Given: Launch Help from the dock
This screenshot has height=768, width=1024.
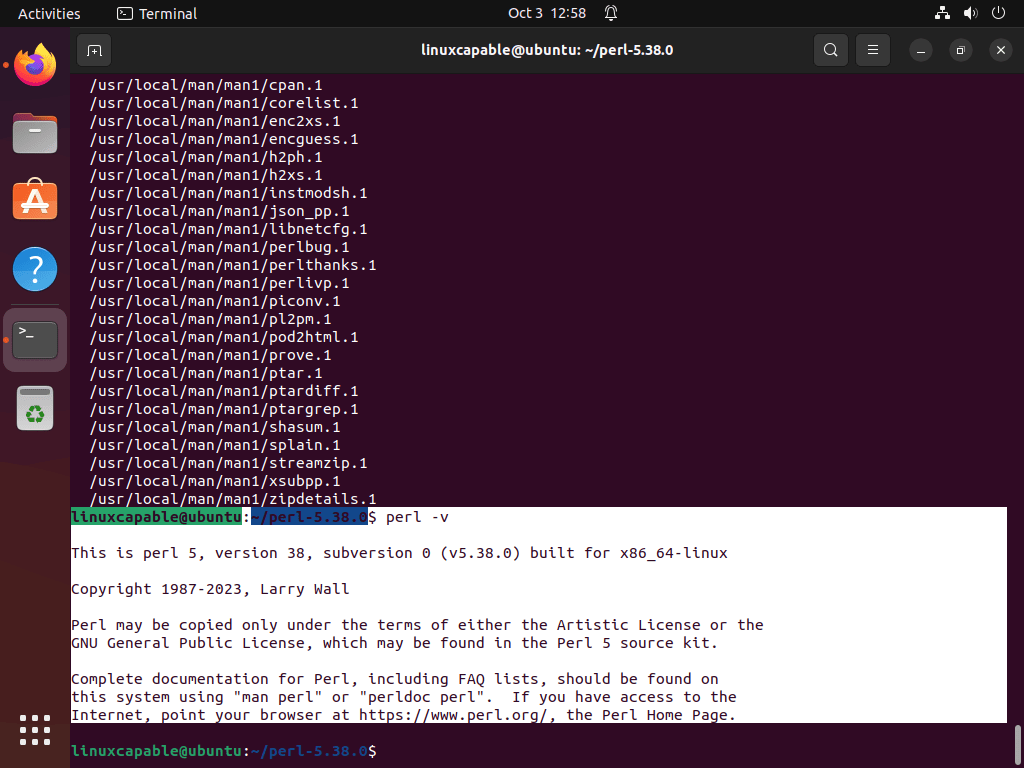Looking at the screenshot, I should [x=35, y=268].
